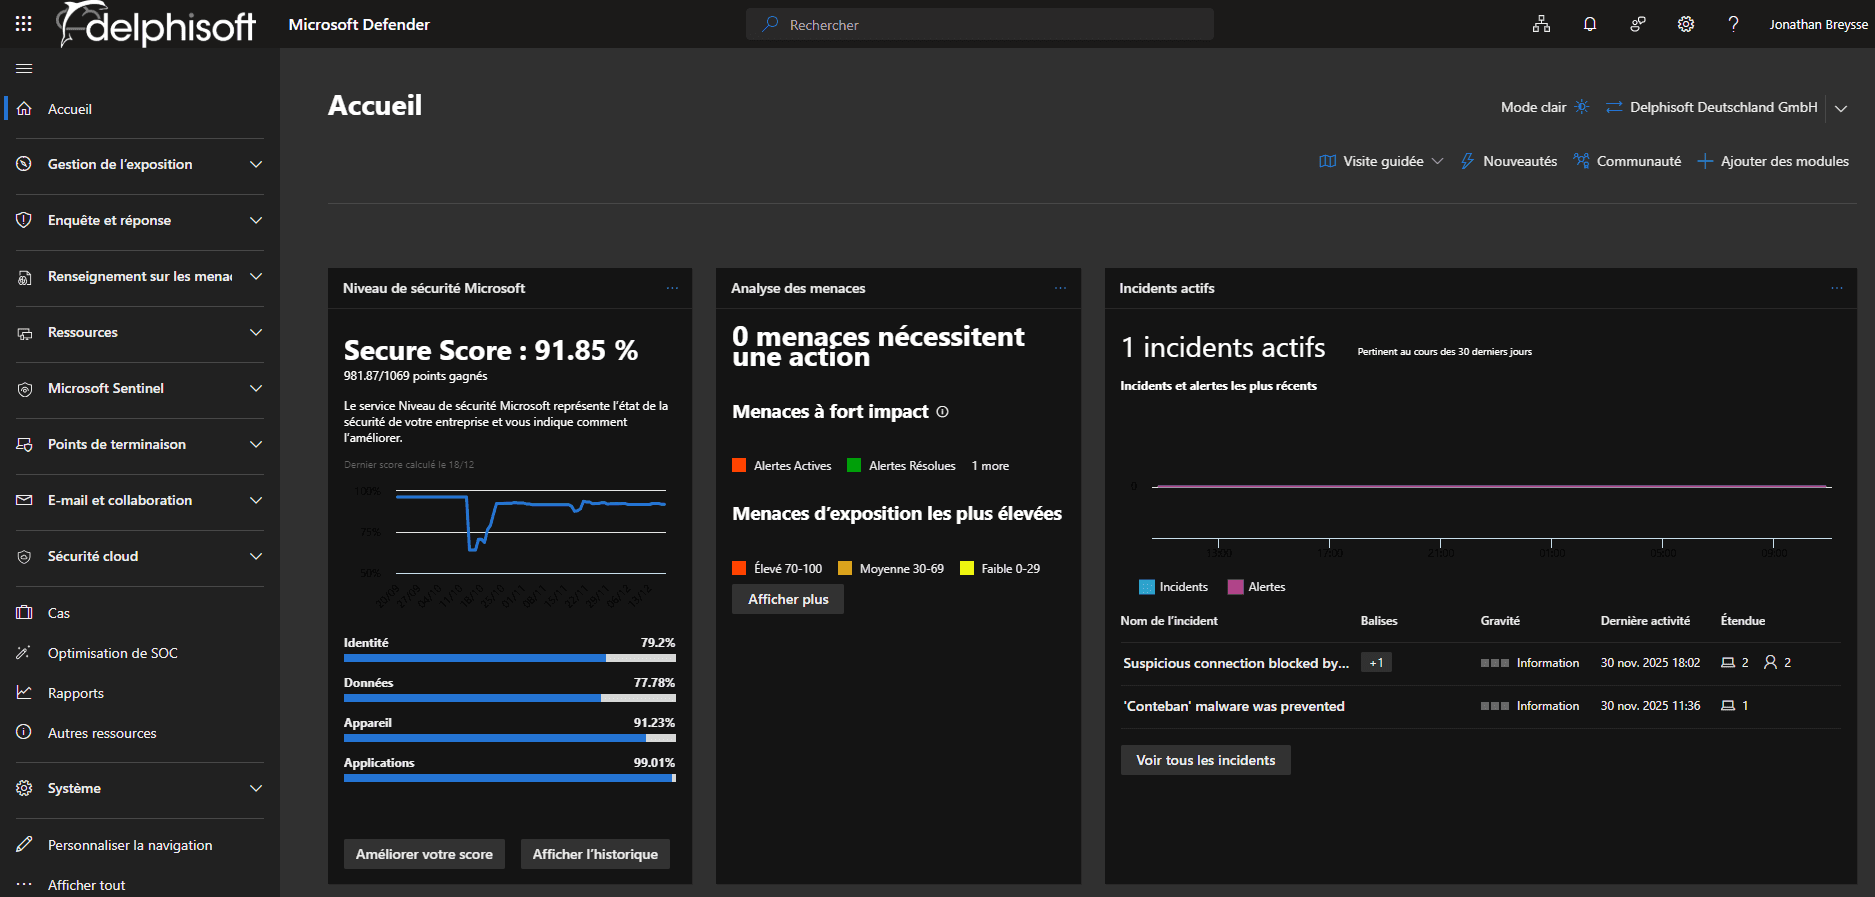Open the organization network icon in header
Screen dimensions: 1875x897
pyautogui.click(x=1541, y=24)
